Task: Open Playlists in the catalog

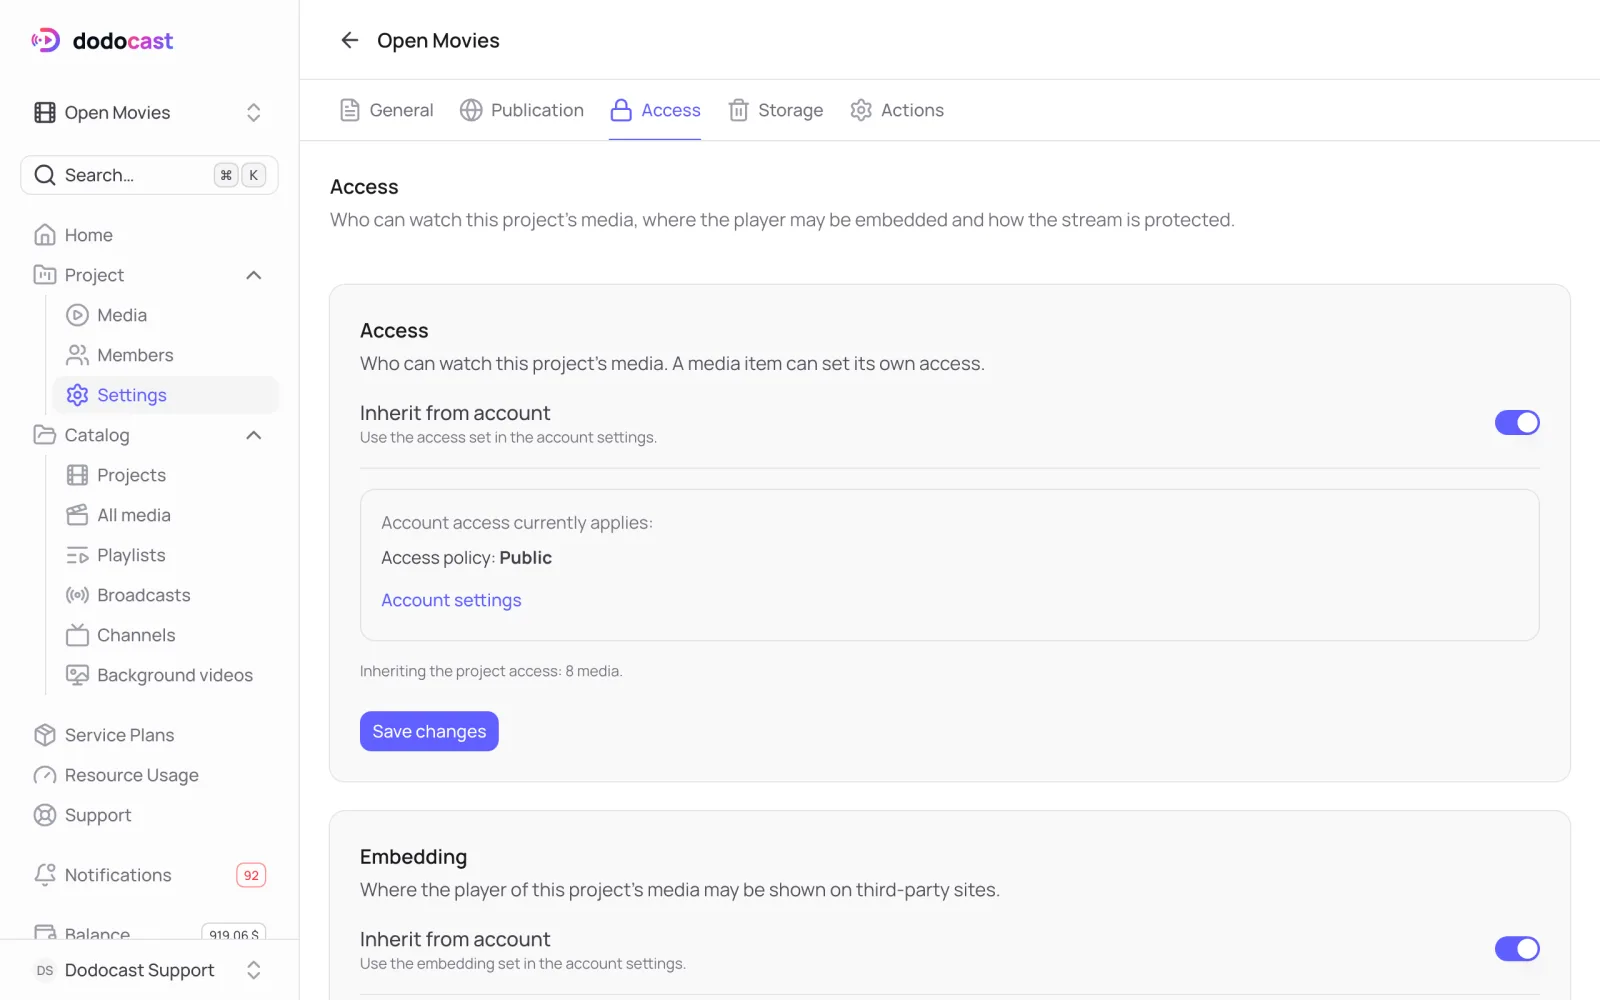Action: pos(166,555)
